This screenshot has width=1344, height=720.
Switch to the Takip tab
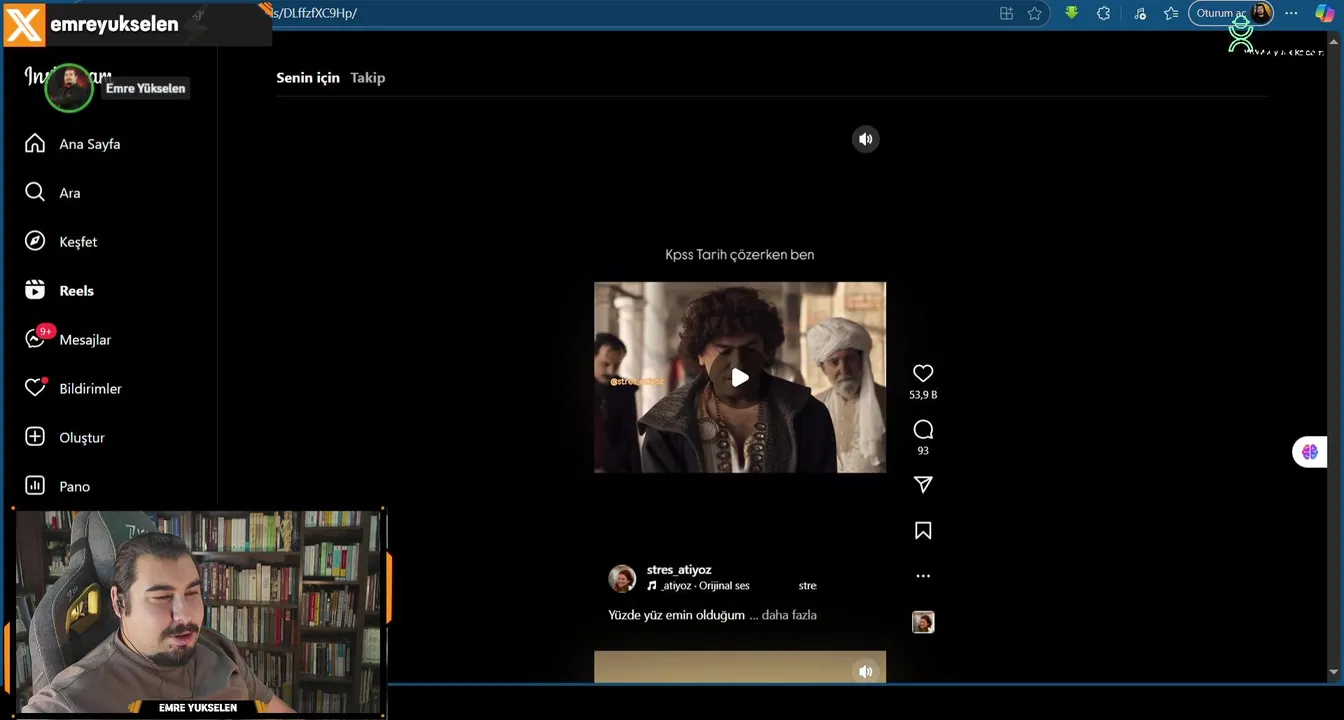pos(368,77)
